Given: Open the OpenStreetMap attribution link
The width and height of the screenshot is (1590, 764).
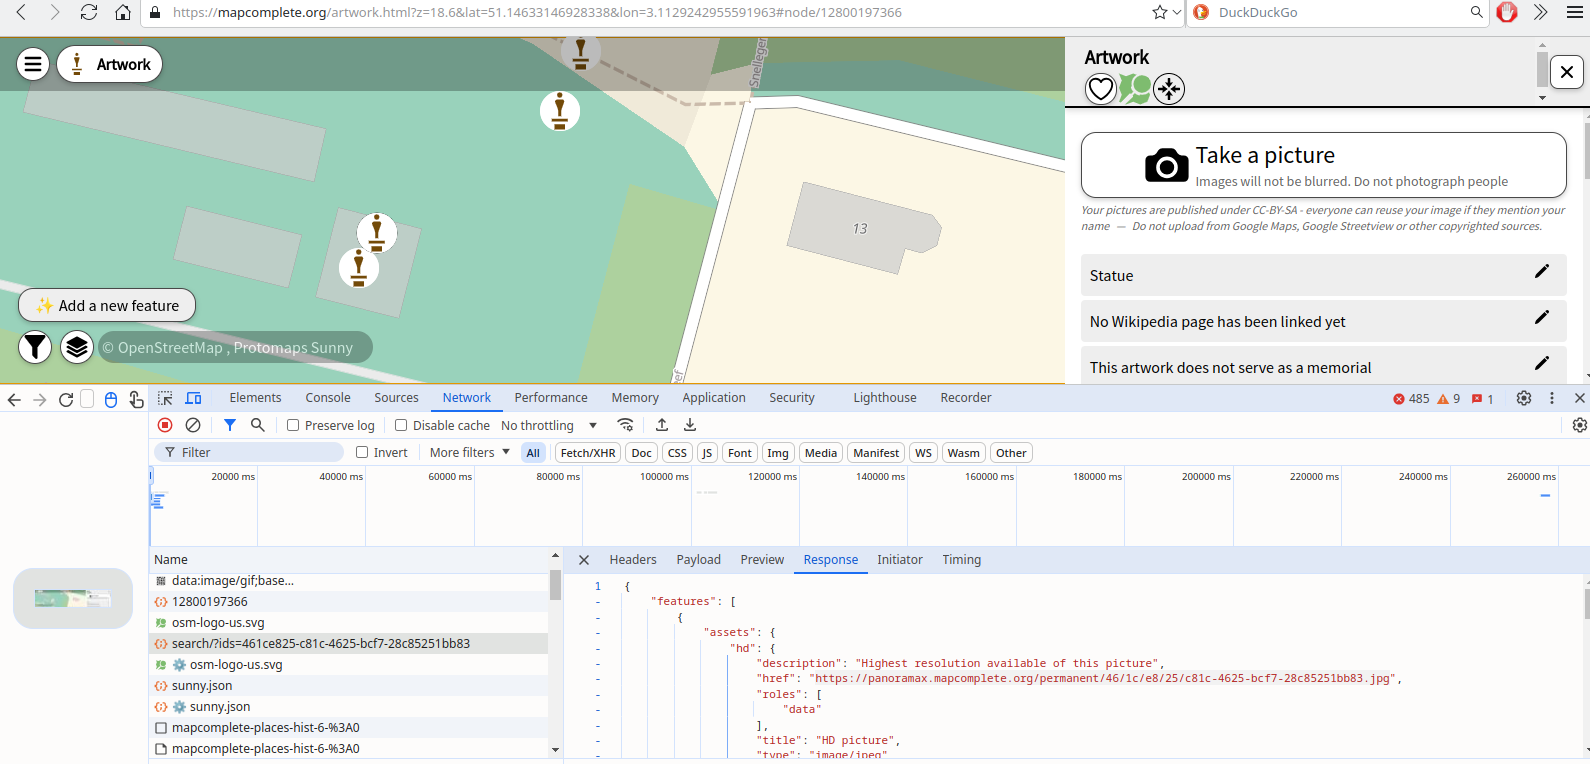Looking at the screenshot, I should coord(170,348).
